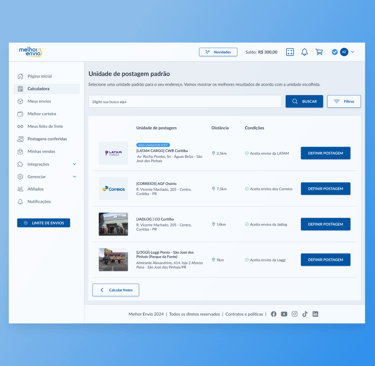375x366 pixels.
Task: Click the 'Aceita envios da LATAM' text
Action: pos(269,153)
